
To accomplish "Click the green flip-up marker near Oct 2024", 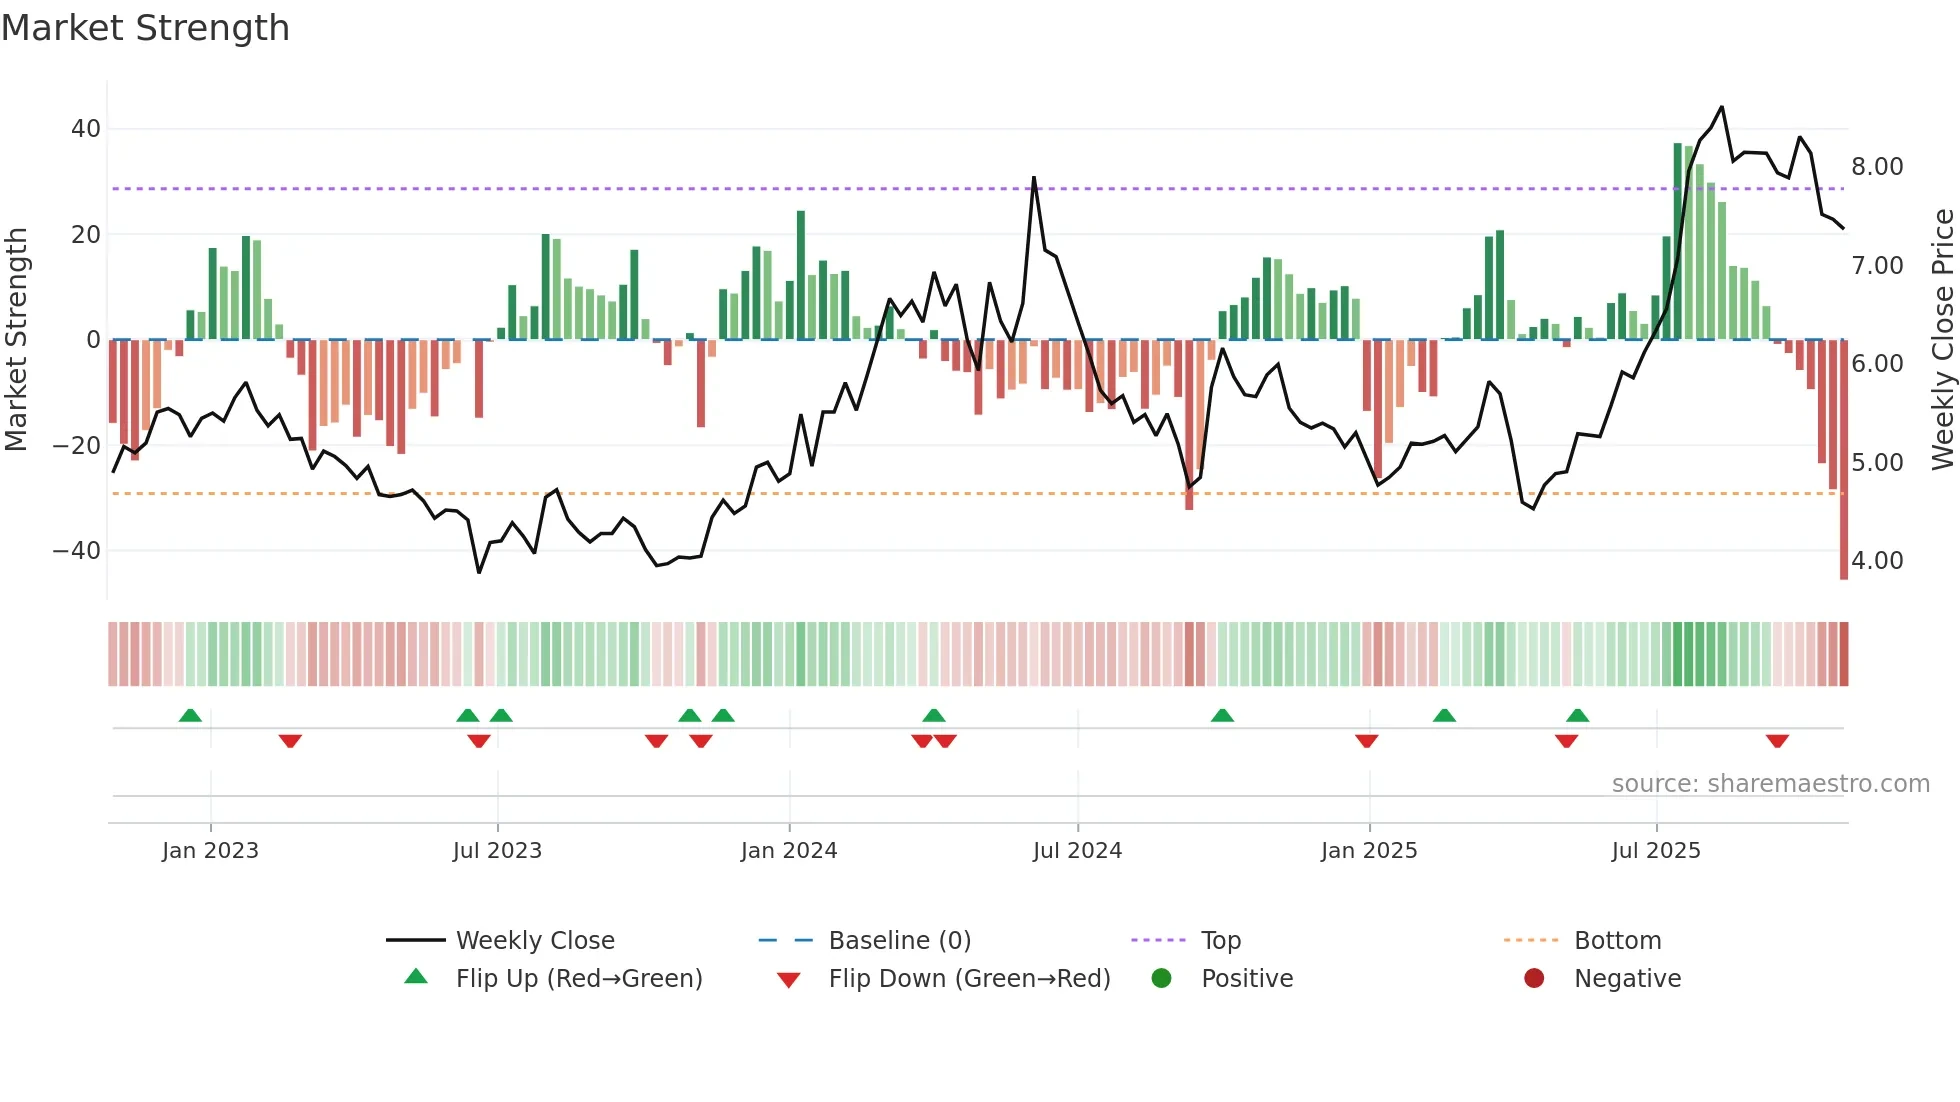I will pos(1222,715).
